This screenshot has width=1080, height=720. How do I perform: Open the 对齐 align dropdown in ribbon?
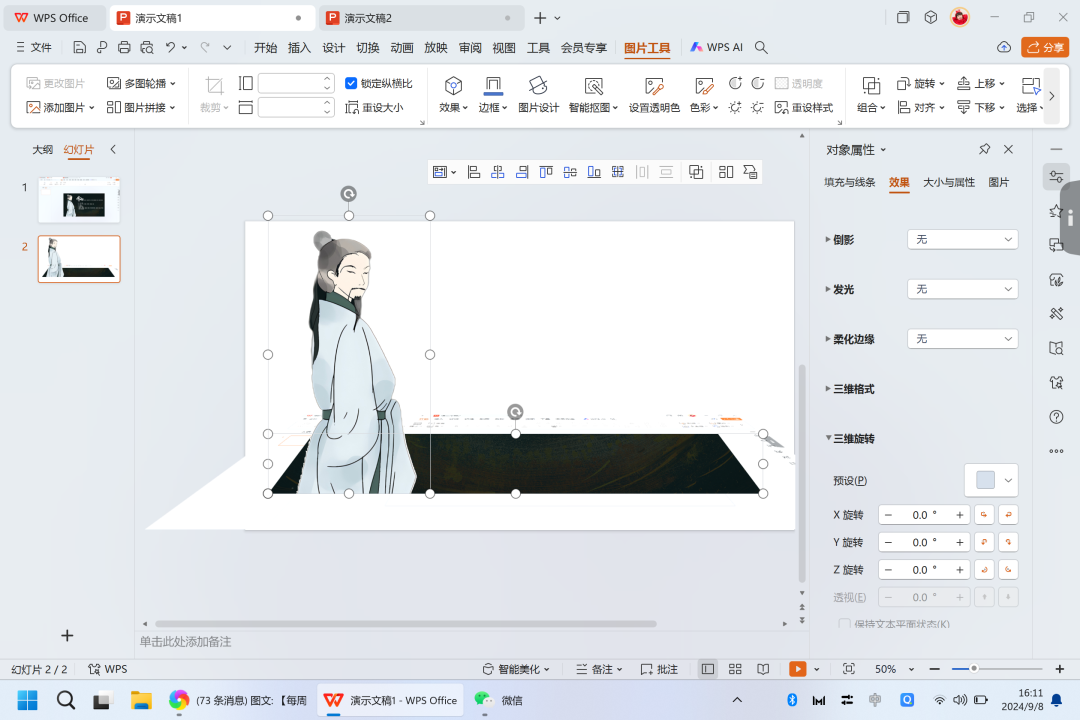(x=921, y=107)
